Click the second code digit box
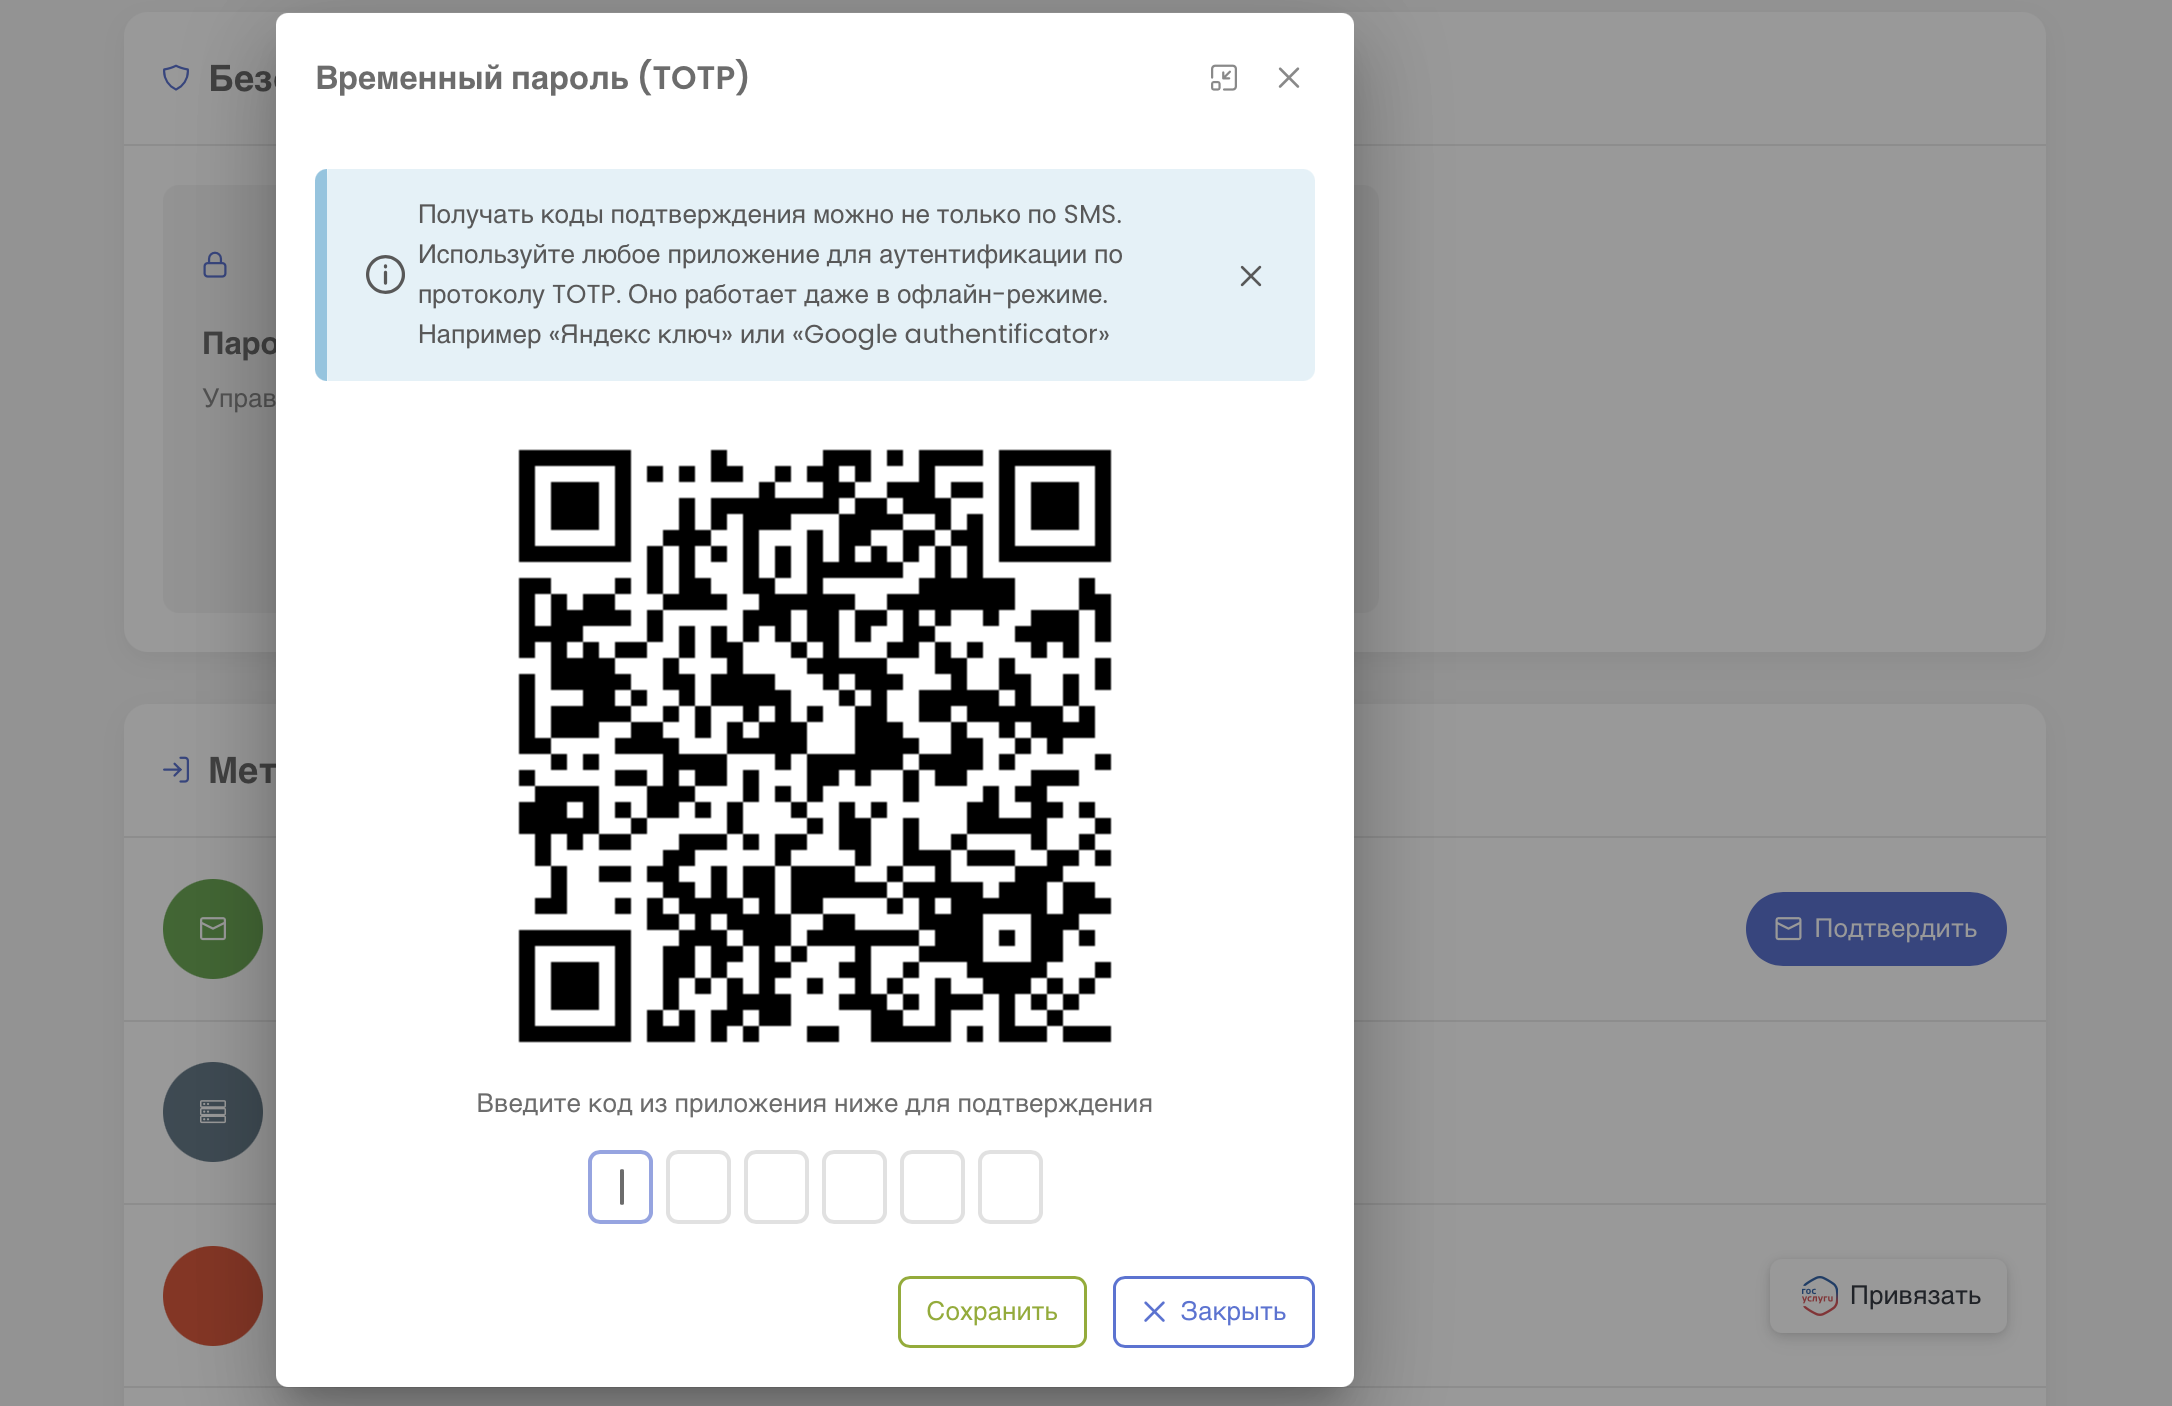This screenshot has width=2172, height=1406. click(698, 1187)
